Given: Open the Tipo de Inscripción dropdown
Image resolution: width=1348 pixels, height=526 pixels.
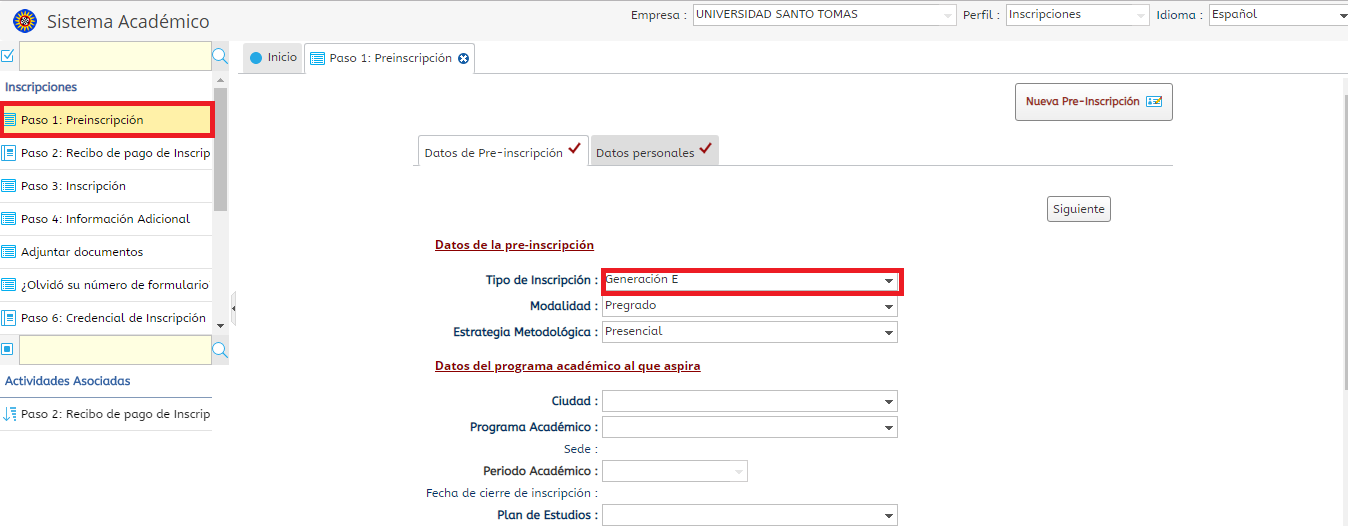Looking at the screenshot, I should 751,281.
